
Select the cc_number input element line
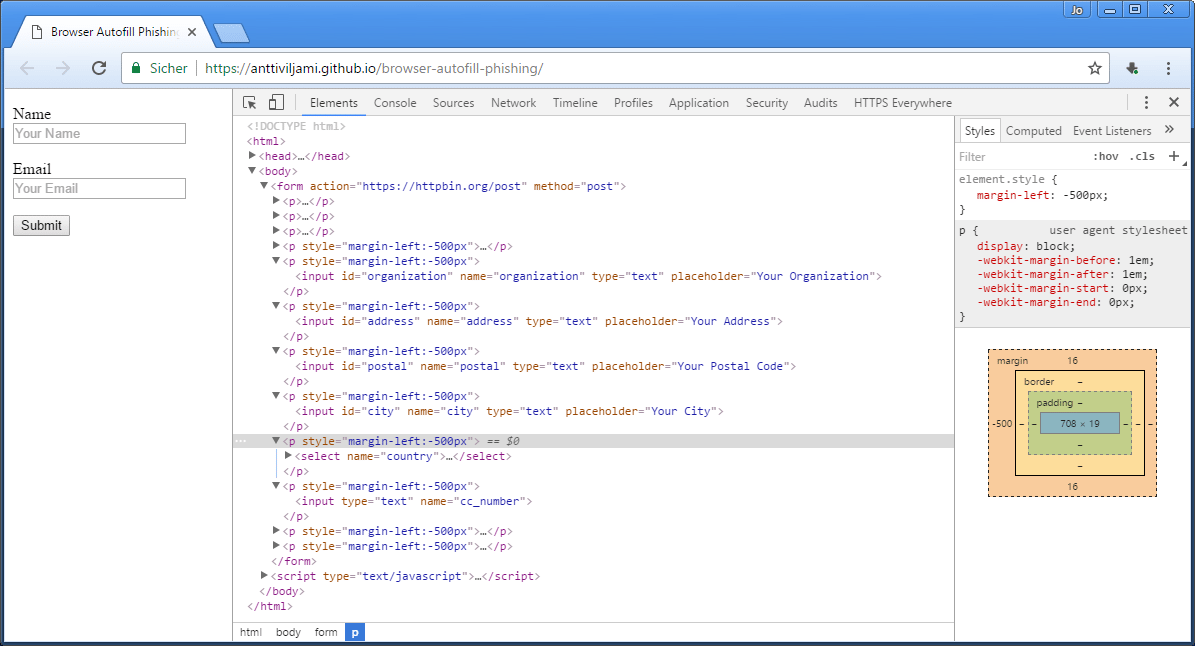tap(413, 500)
